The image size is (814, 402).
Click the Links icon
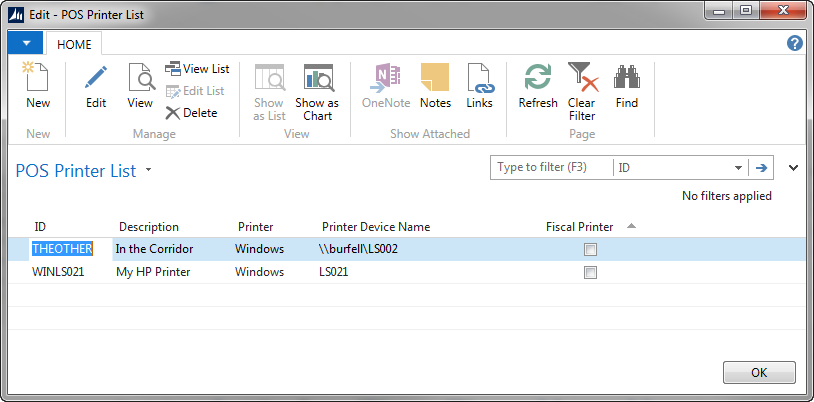click(480, 78)
